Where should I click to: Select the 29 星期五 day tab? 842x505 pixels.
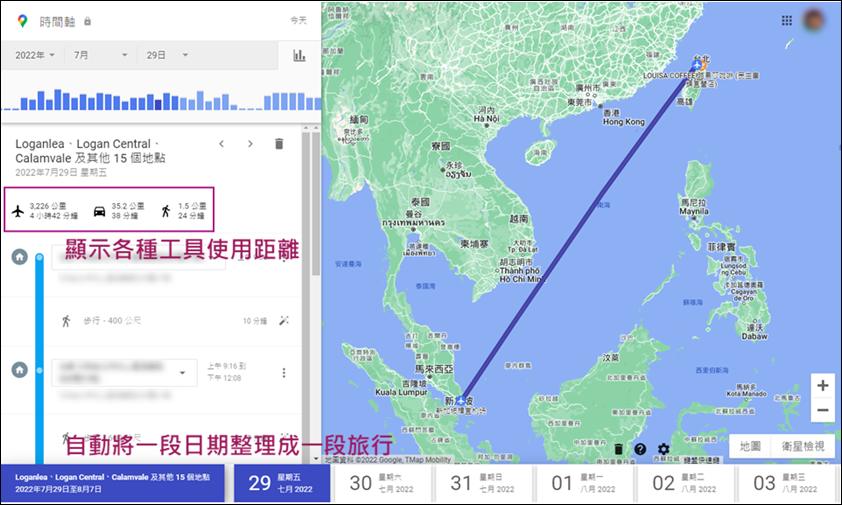coord(281,483)
